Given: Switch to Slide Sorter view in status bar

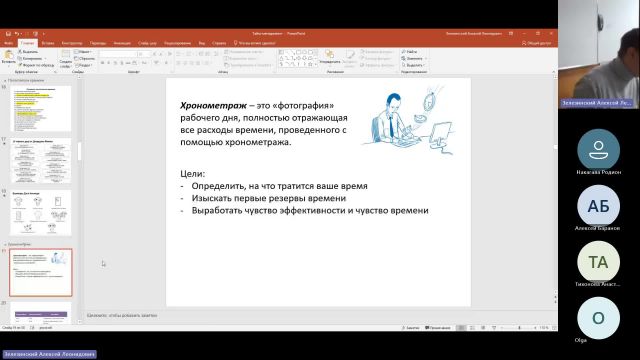Looking at the screenshot, I should [x=472, y=328].
